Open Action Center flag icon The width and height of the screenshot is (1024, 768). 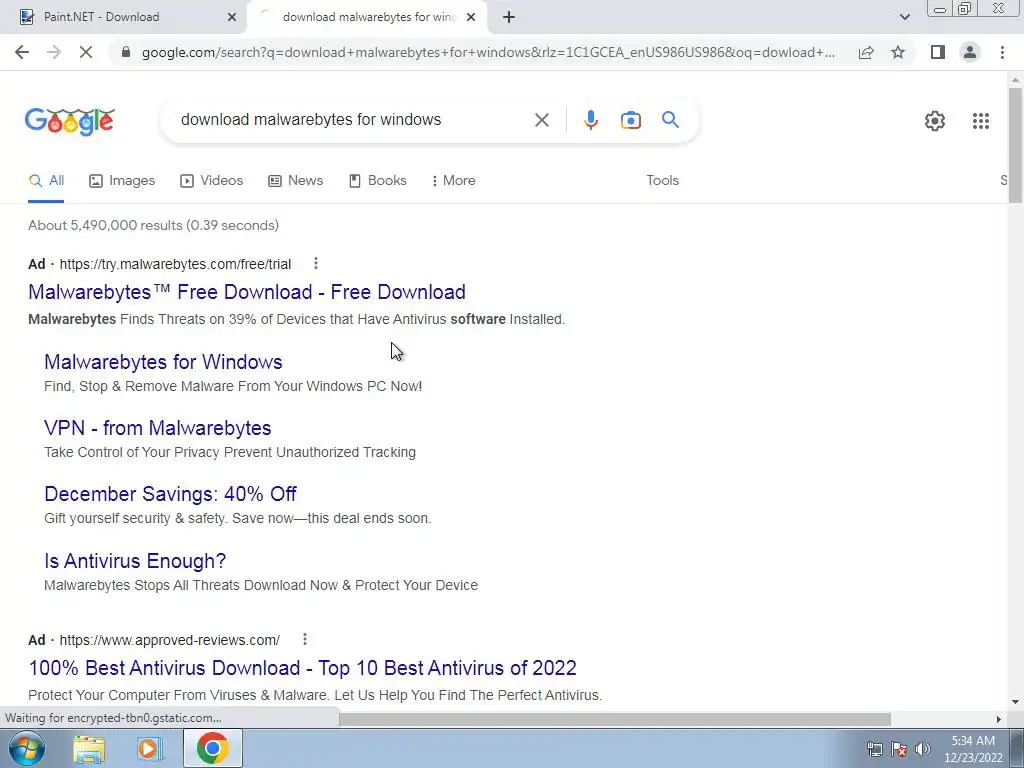(899, 749)
